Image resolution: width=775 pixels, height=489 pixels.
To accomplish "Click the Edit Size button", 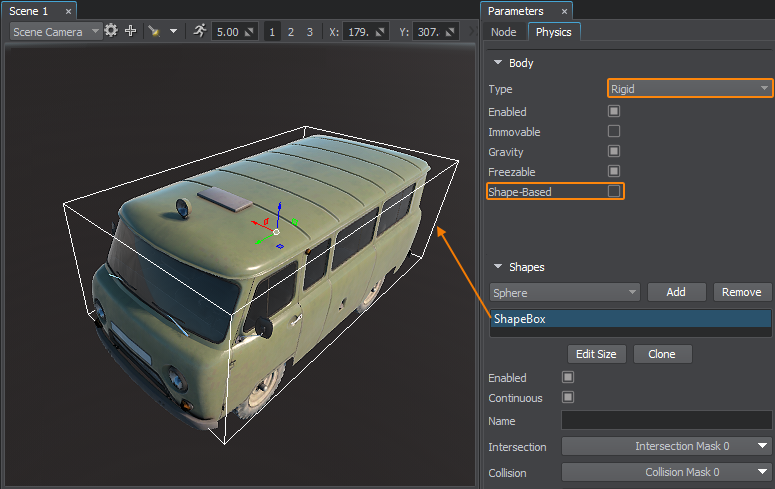I will click(x=597, y=354).
